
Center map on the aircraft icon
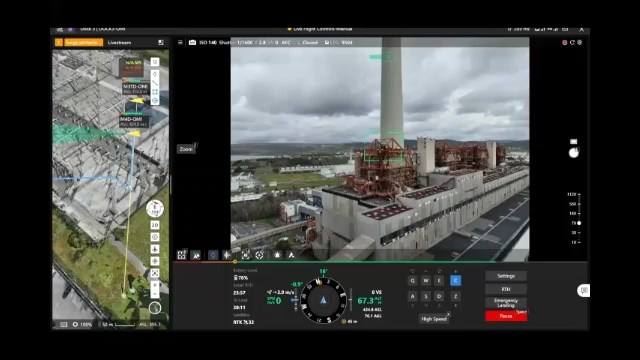tap(155, 249)
